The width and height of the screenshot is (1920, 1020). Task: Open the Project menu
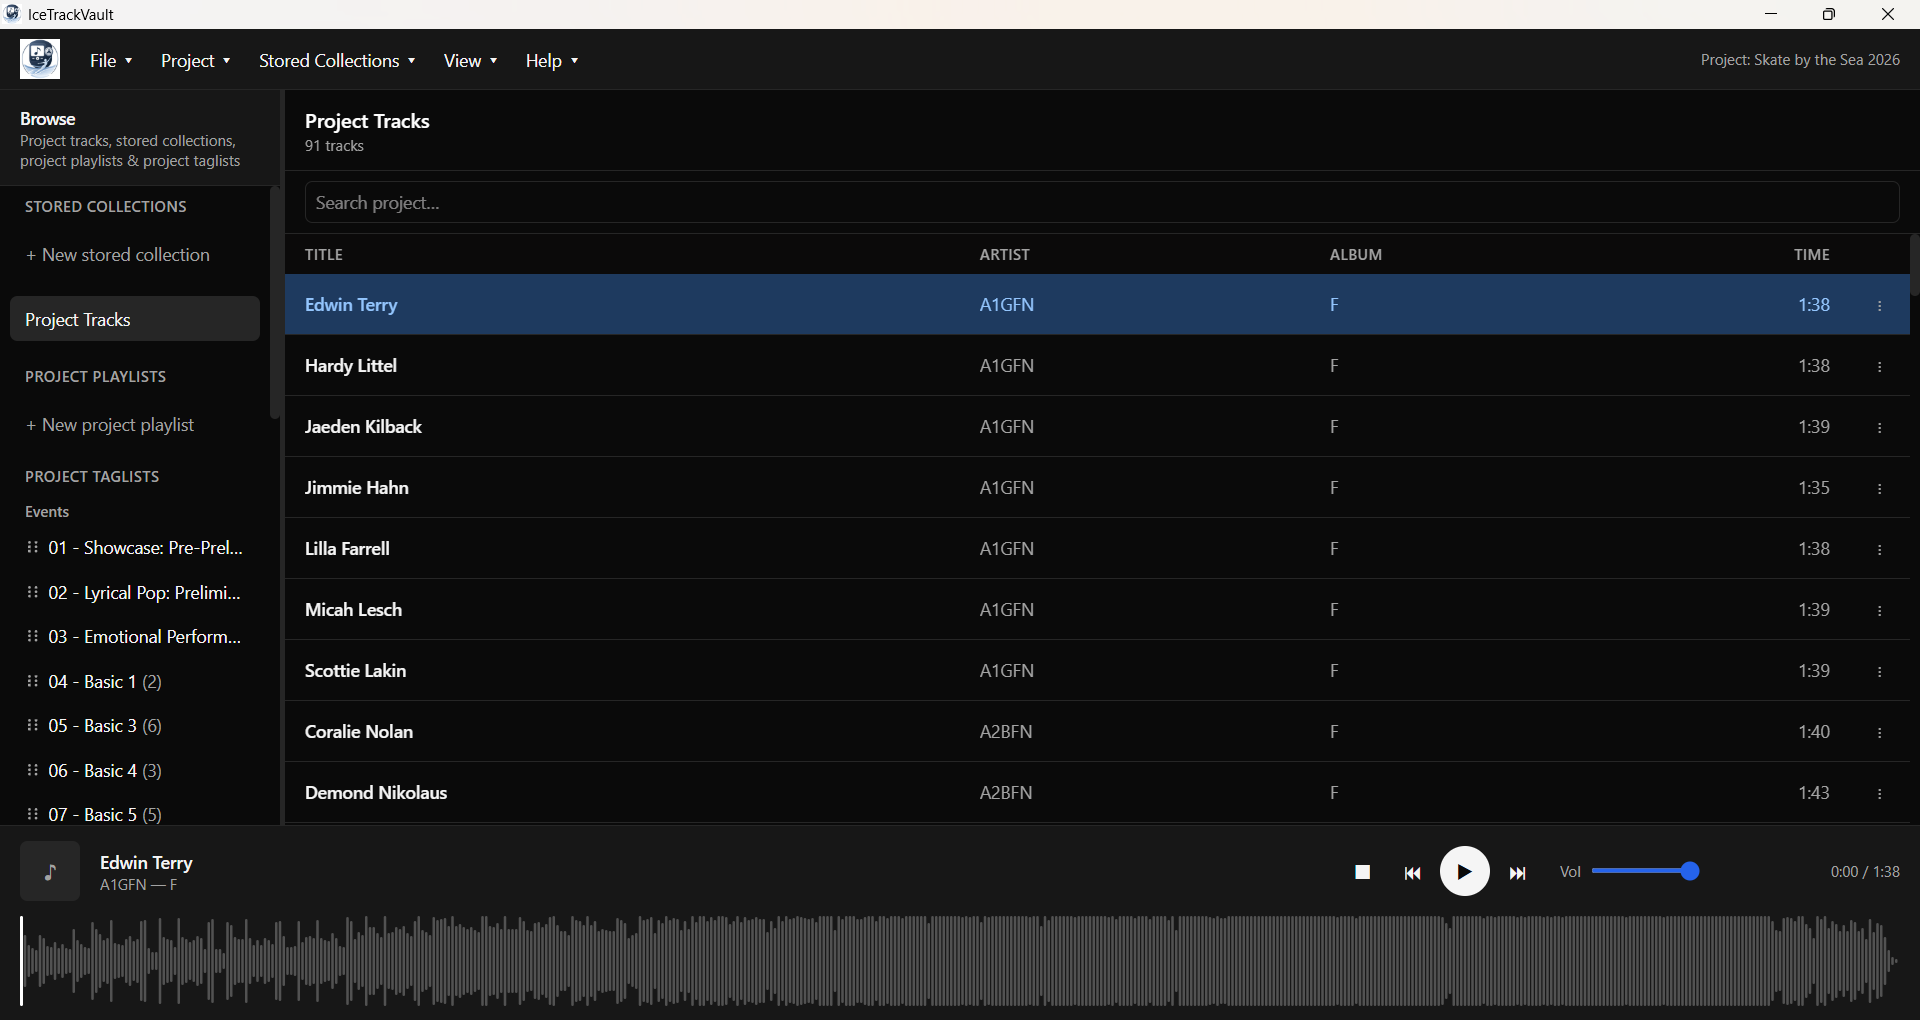point(196,60)
